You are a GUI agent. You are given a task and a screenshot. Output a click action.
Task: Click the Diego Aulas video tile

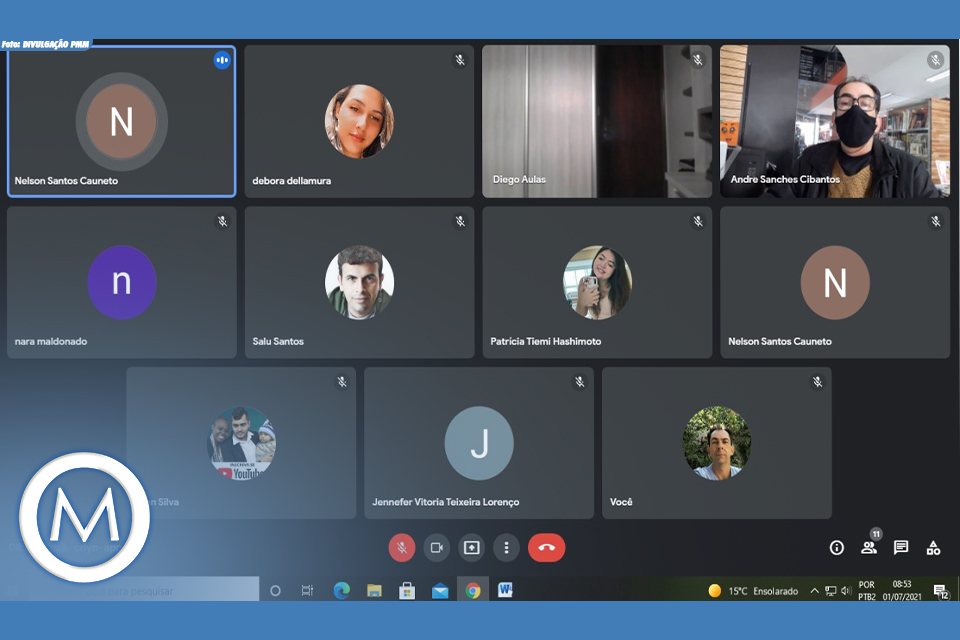click(596, 121)
